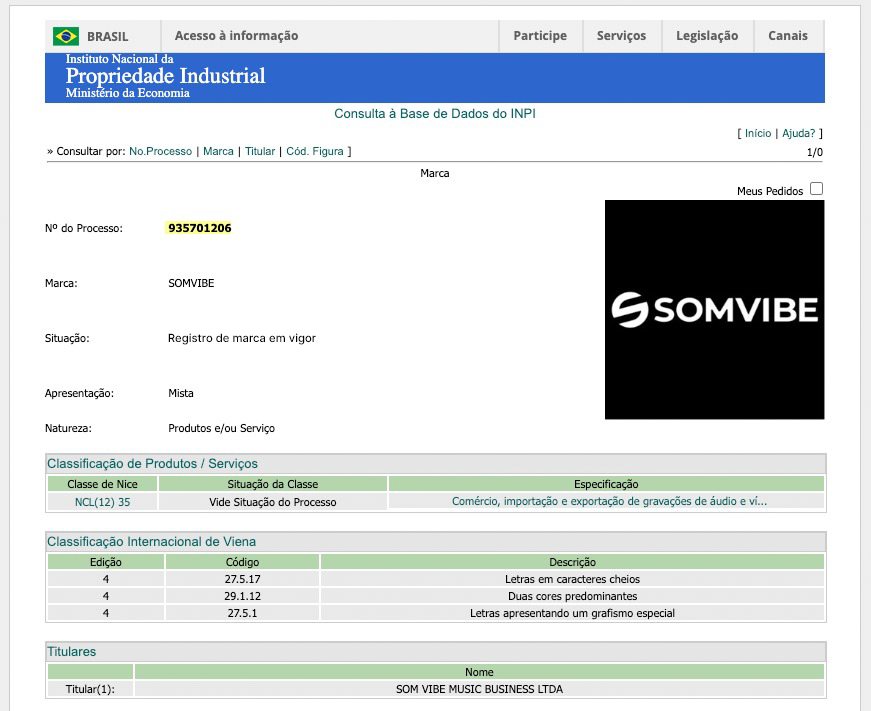Image resolution: width=871 pixels, height=711 pixels.
Task: Open the NCL(12) 35 class link
Action: pyautogui.click(x=102, y=502)
